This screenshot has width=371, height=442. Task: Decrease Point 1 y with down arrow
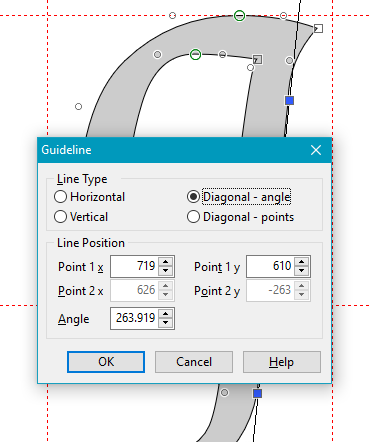pyautogui.click(x=302, y=271)
